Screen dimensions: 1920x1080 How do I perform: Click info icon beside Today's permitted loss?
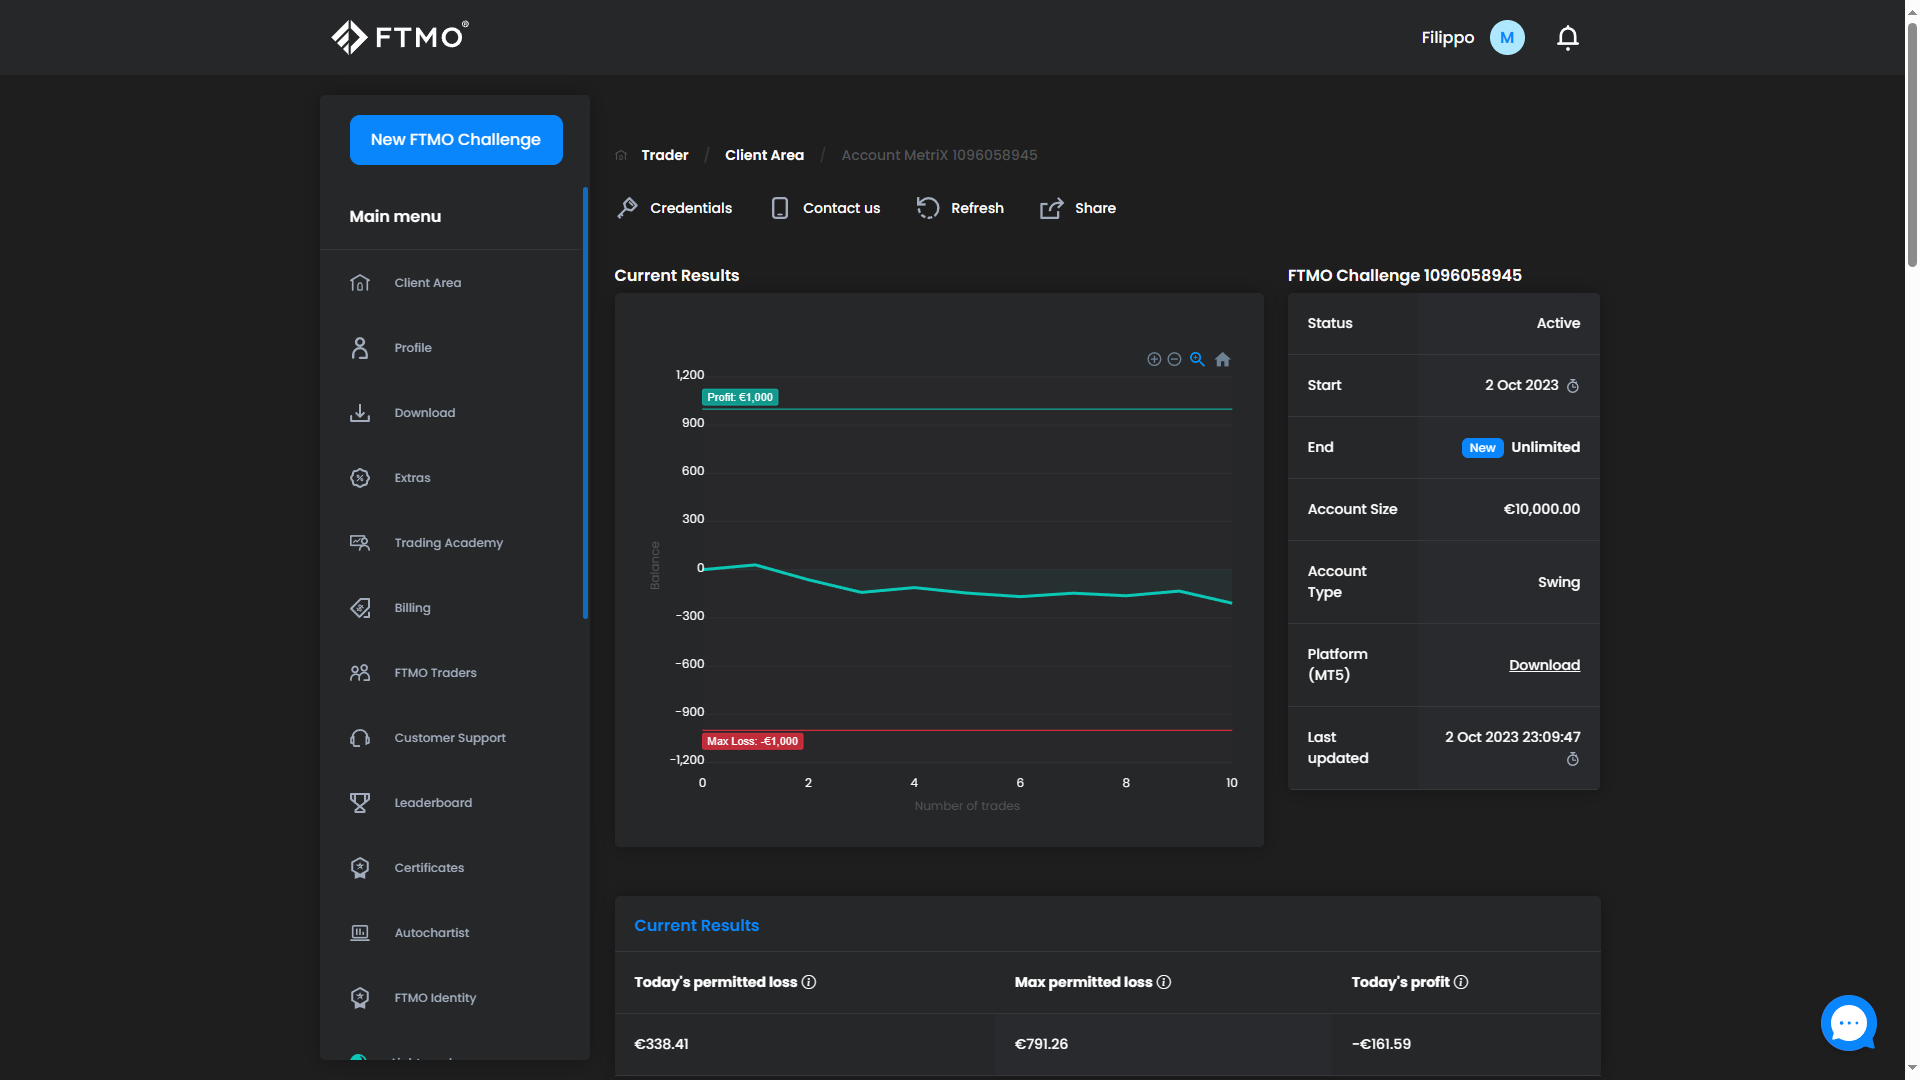coord(809,982)
